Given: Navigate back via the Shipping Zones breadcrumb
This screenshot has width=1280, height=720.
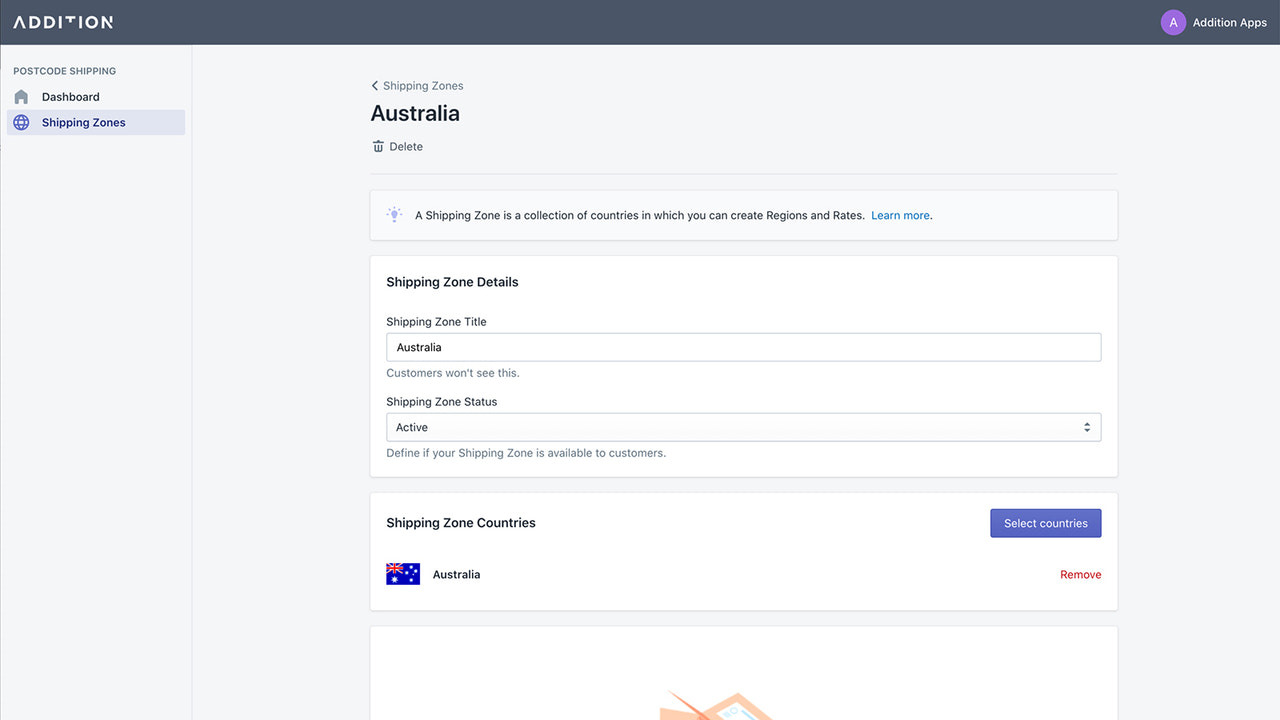Looking at the screenshot, I should (424, 85).
